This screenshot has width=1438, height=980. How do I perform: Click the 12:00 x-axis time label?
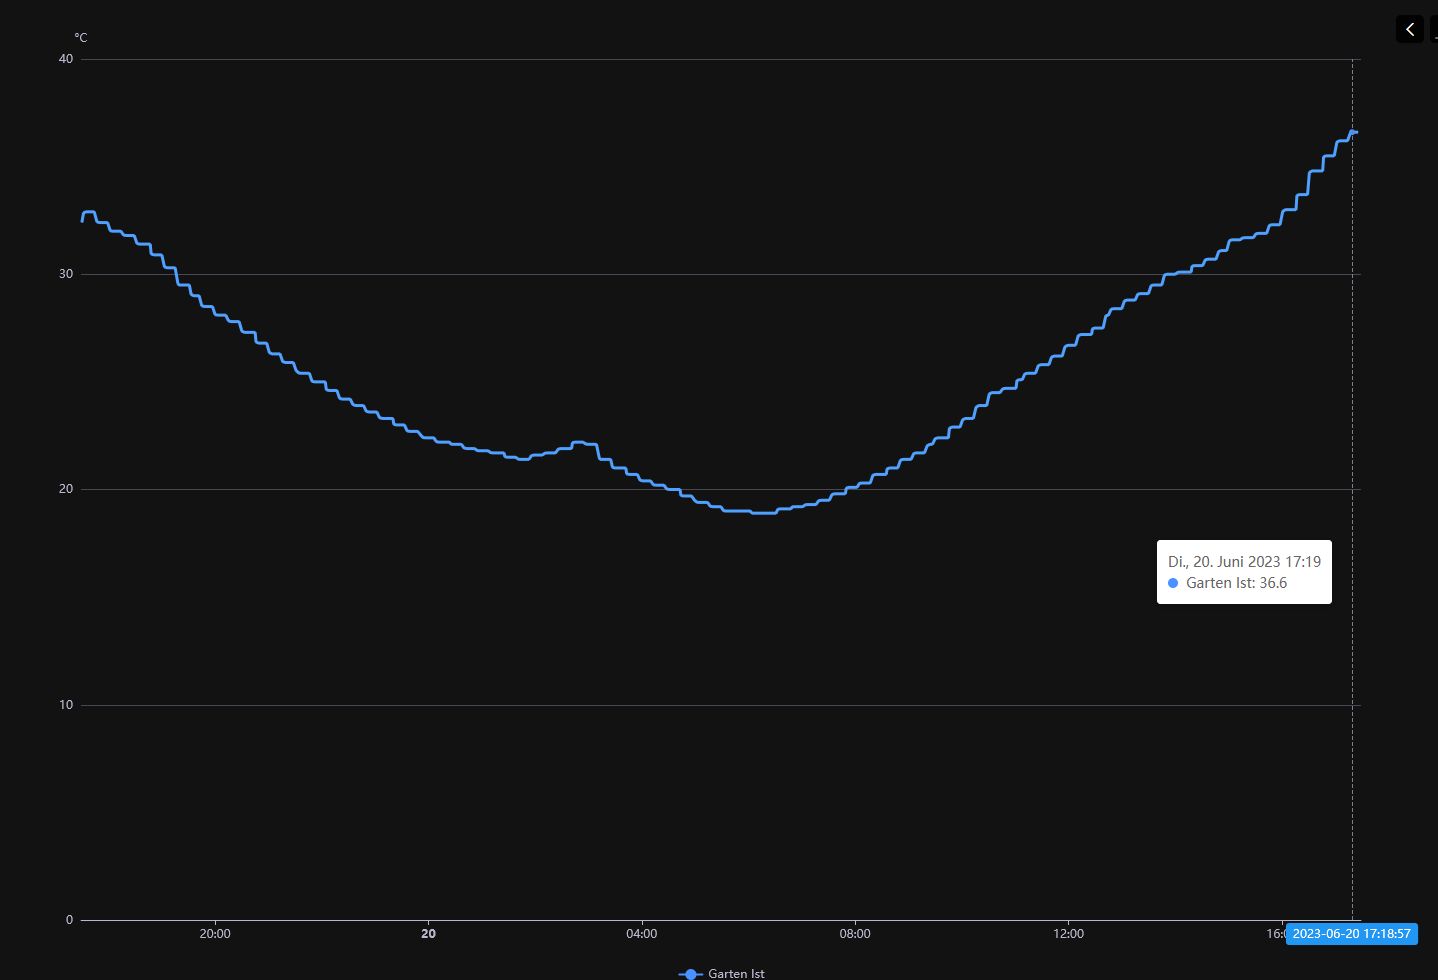pos(1068,934)
